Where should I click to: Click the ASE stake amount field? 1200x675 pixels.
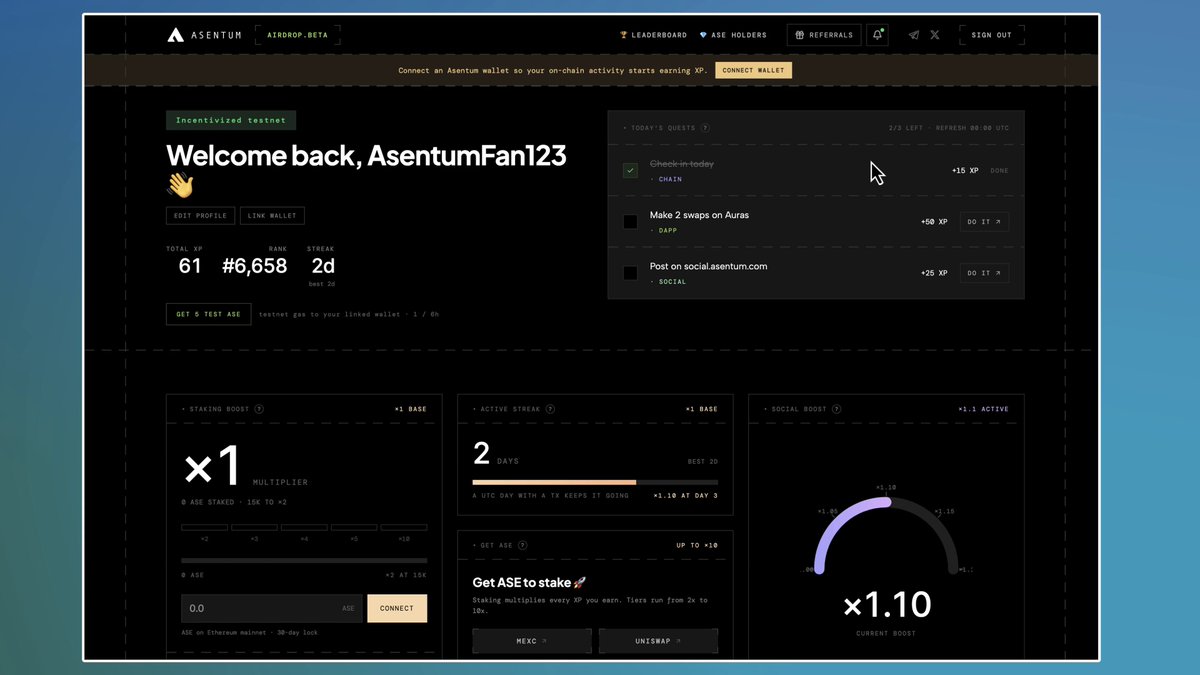click(x=271, y=608)
